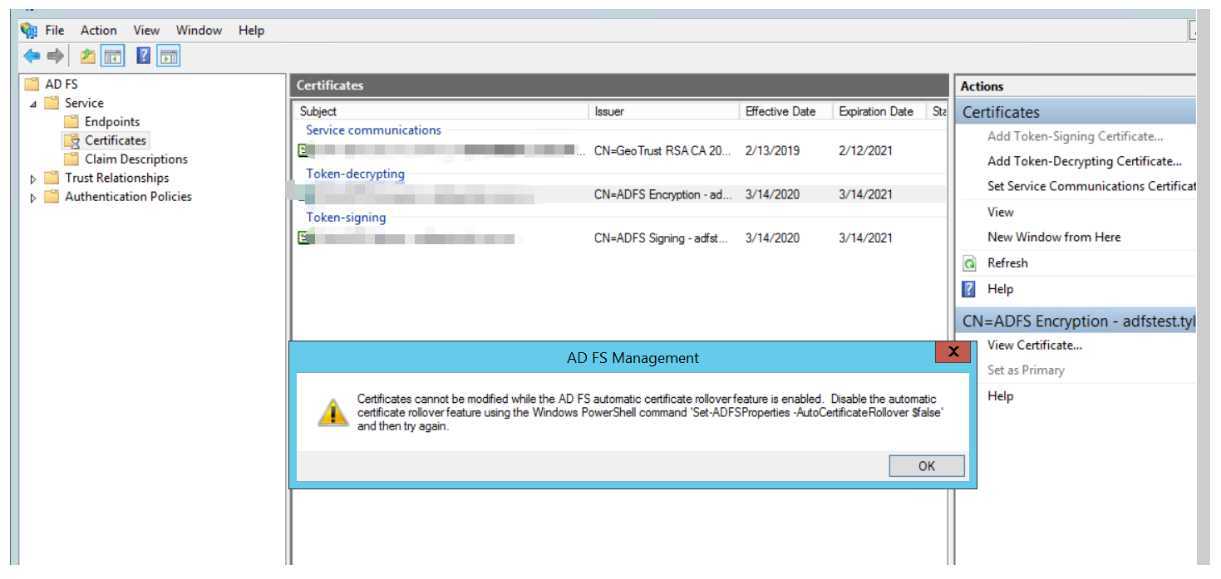The width and height of the screenshot is (1221, 579).
Task: Select Authentication Policies label in tree
Action: [128, 196]
